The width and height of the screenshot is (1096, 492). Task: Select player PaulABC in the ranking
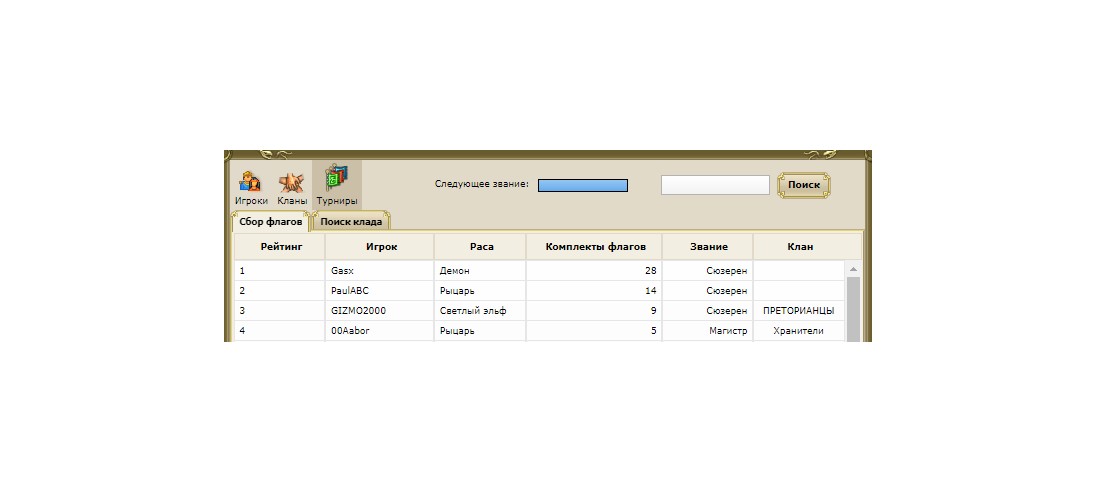350,291
